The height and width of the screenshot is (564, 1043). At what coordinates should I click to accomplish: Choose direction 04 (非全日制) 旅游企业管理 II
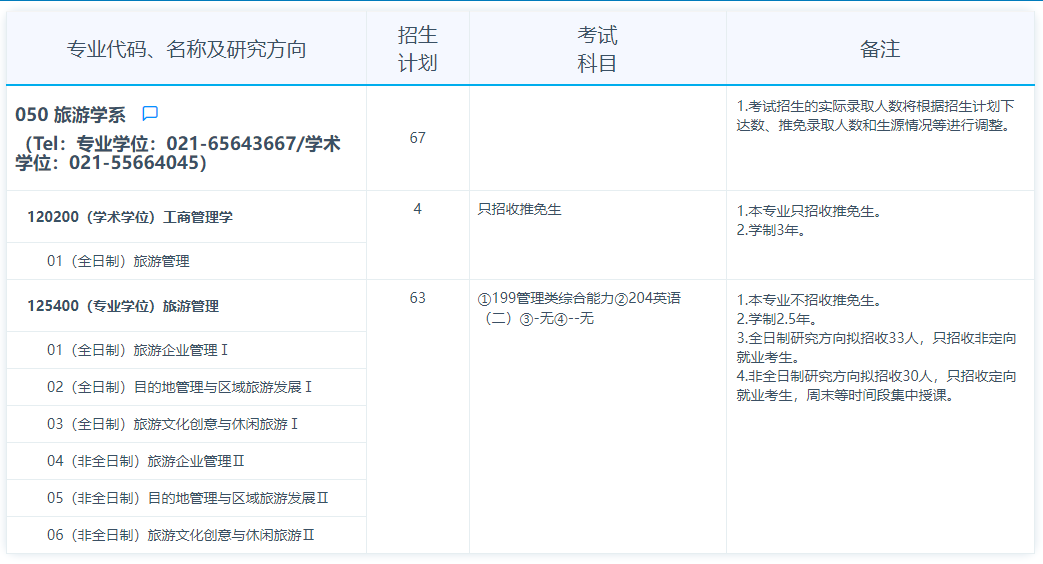pyautogui.click(x=146, y=461)
